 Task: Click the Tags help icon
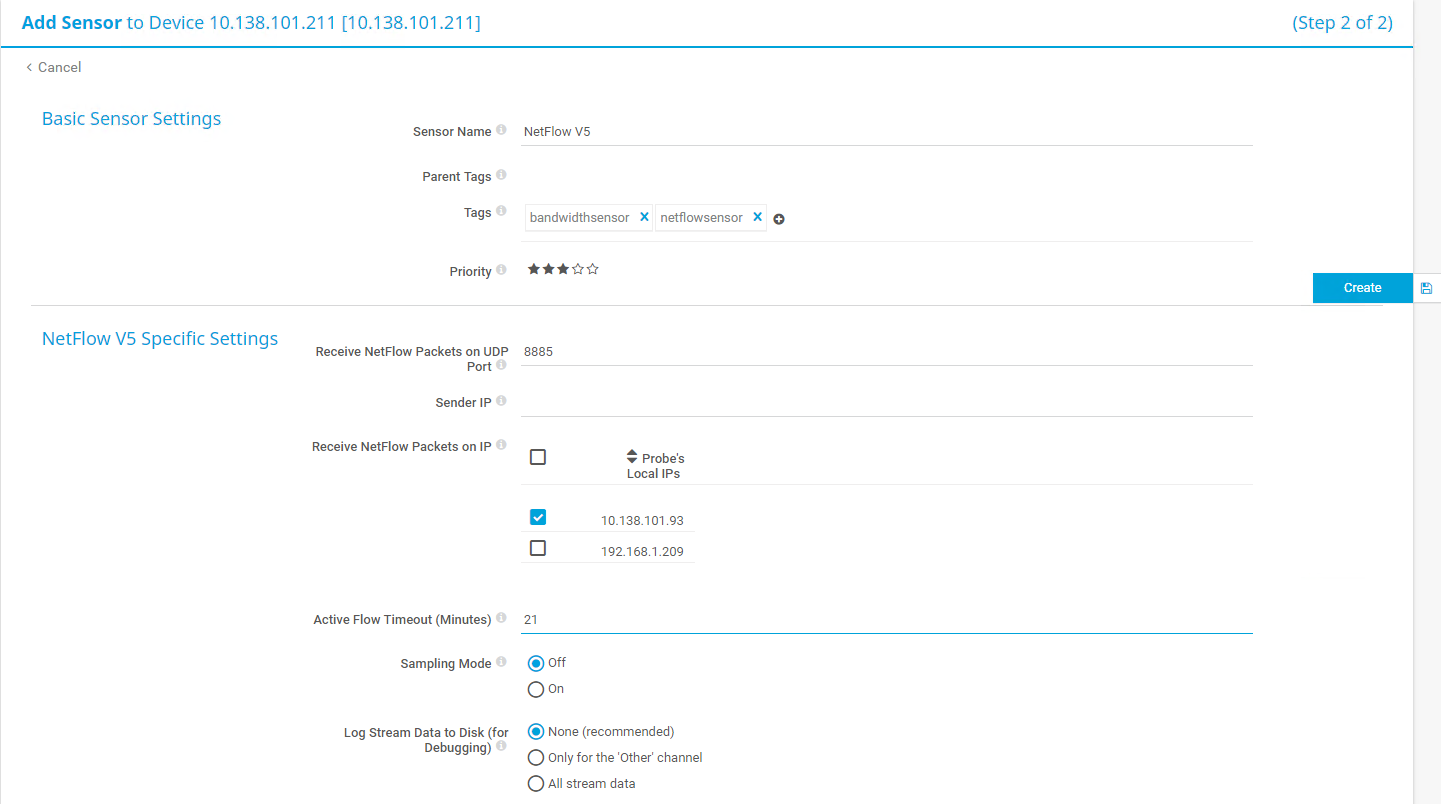tap(501, 211)
